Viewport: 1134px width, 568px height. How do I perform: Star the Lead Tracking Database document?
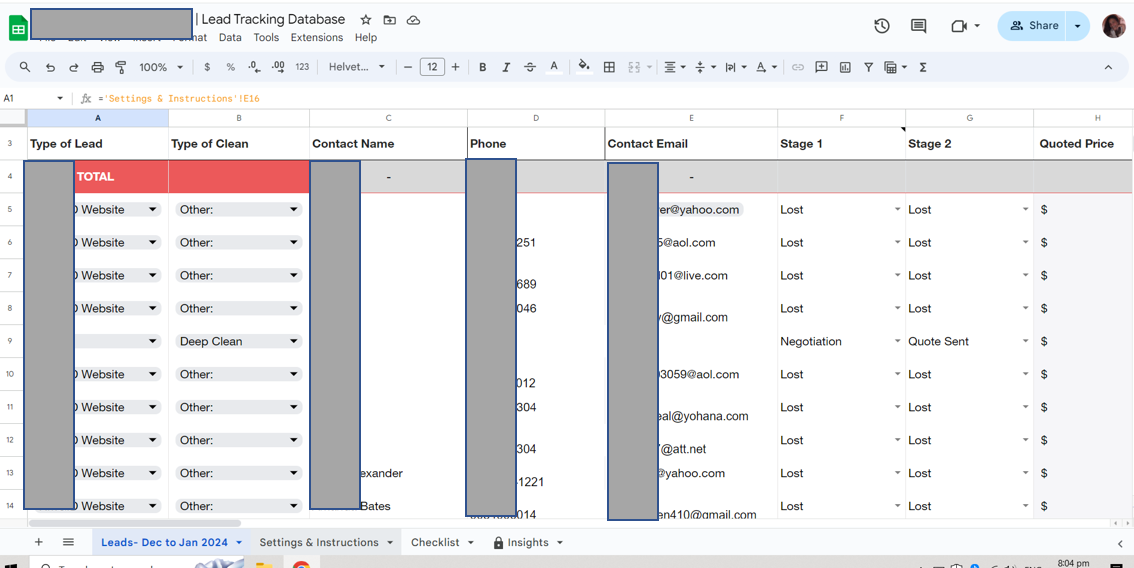366,20
